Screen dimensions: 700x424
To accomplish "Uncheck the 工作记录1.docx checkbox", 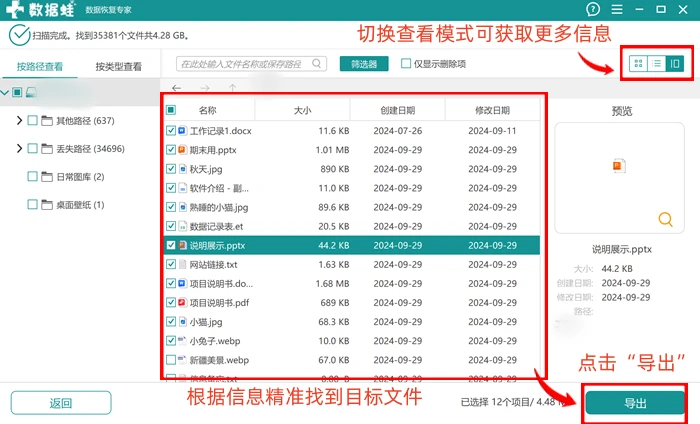I will (x=171, y=131).
